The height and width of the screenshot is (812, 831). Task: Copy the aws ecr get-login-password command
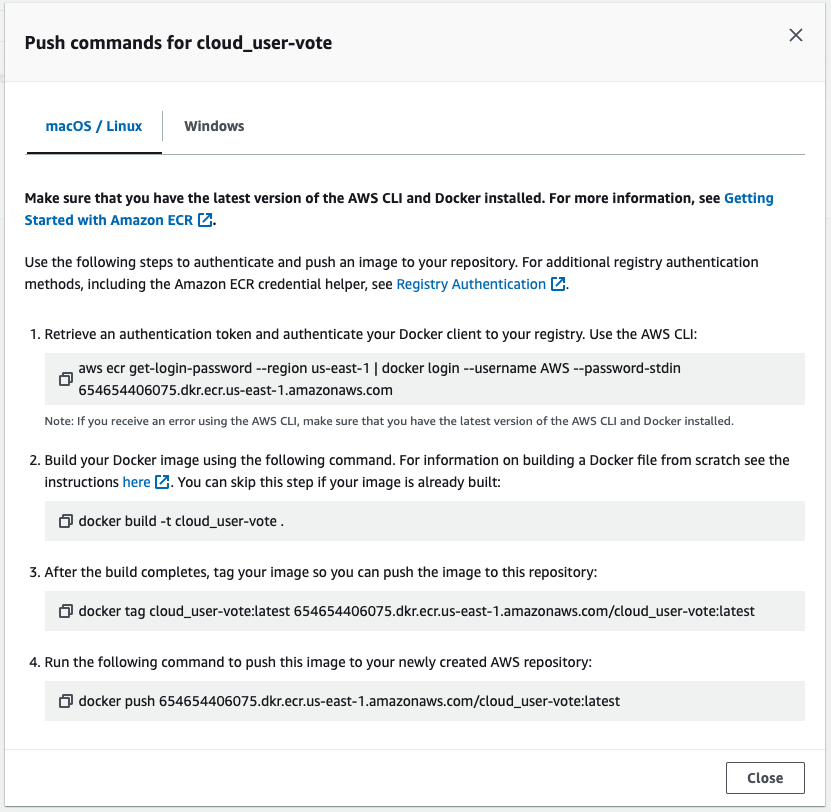[65, 379]
